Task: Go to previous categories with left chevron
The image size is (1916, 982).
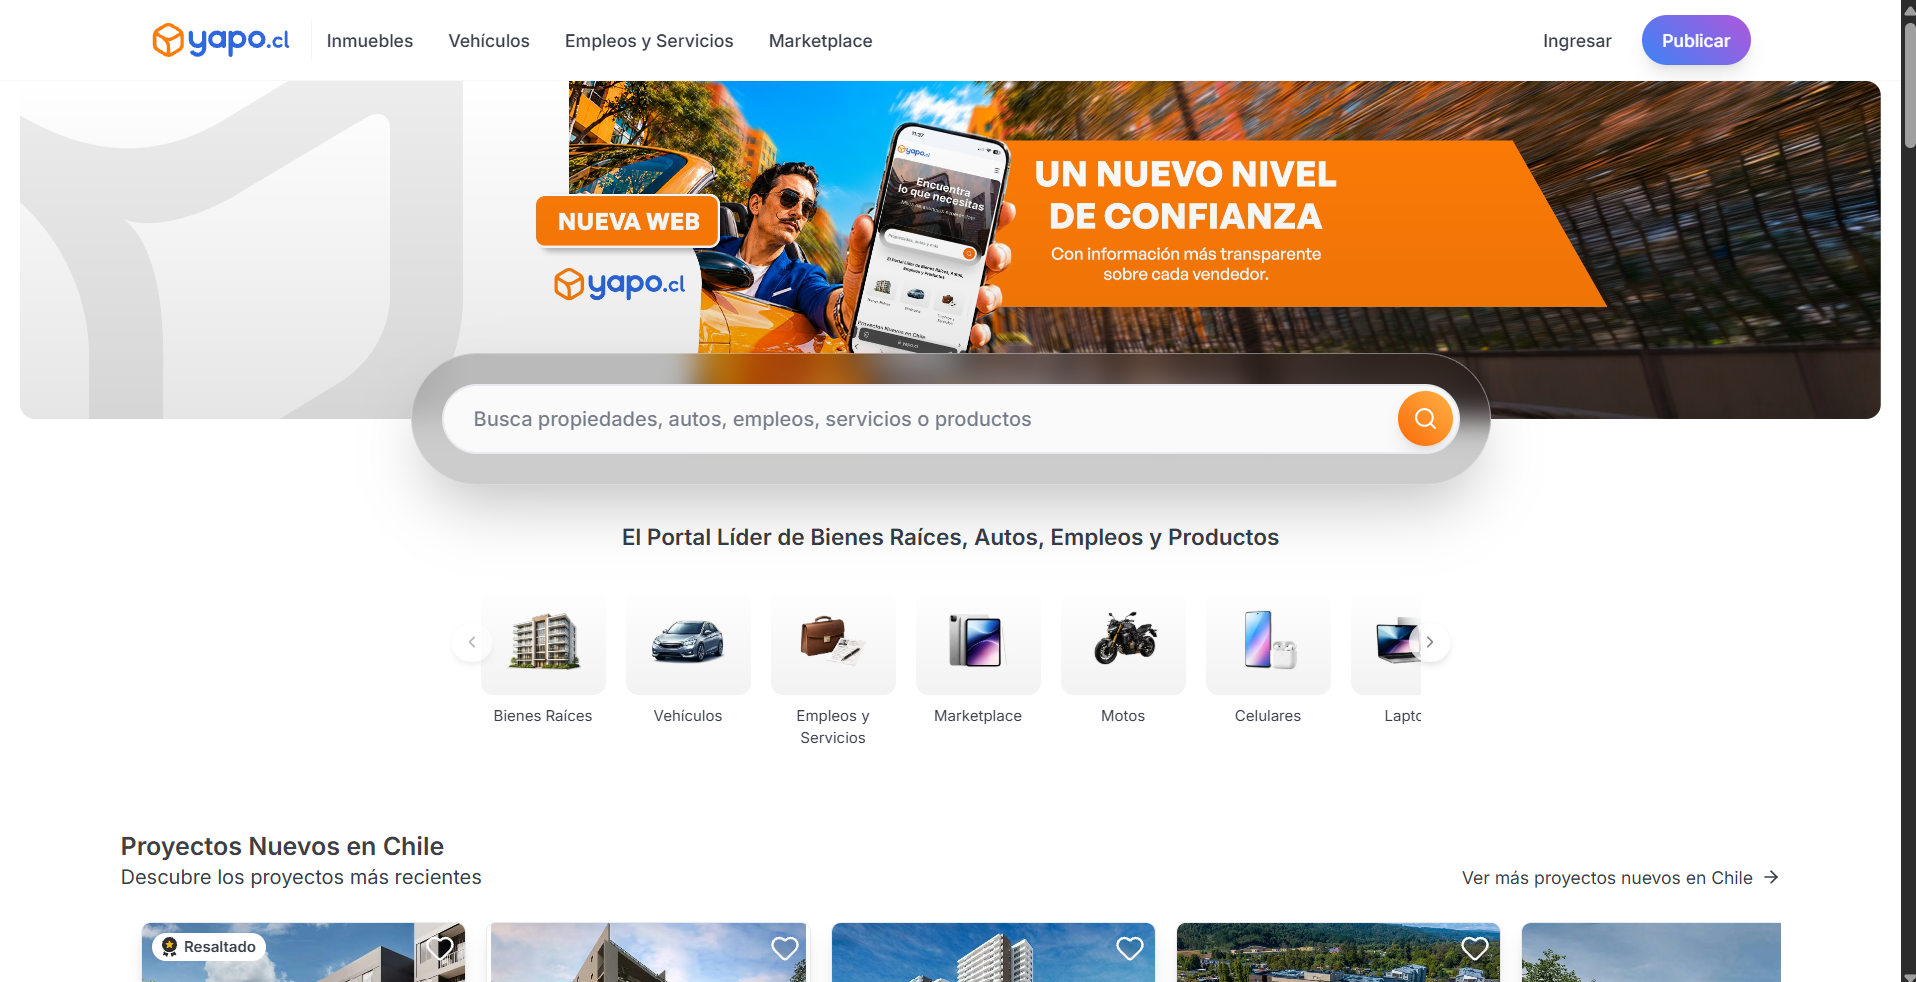Action: 472,642
